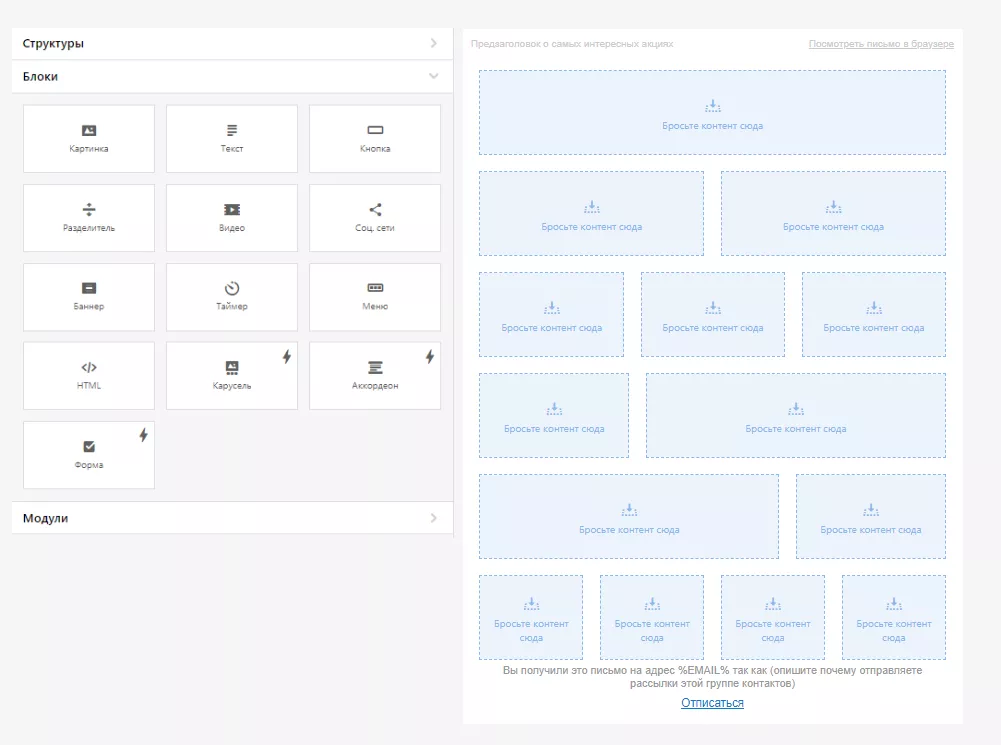Select third drop zone in three-column row
The width and height of the screenshot is (1001, 745).
tap(874, 314)
